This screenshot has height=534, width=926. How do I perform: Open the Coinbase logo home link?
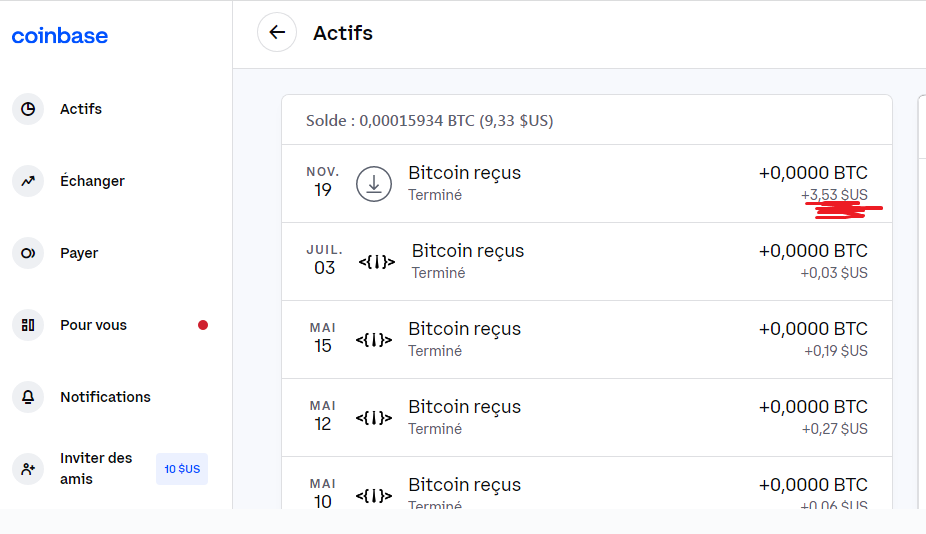(60, 36)
